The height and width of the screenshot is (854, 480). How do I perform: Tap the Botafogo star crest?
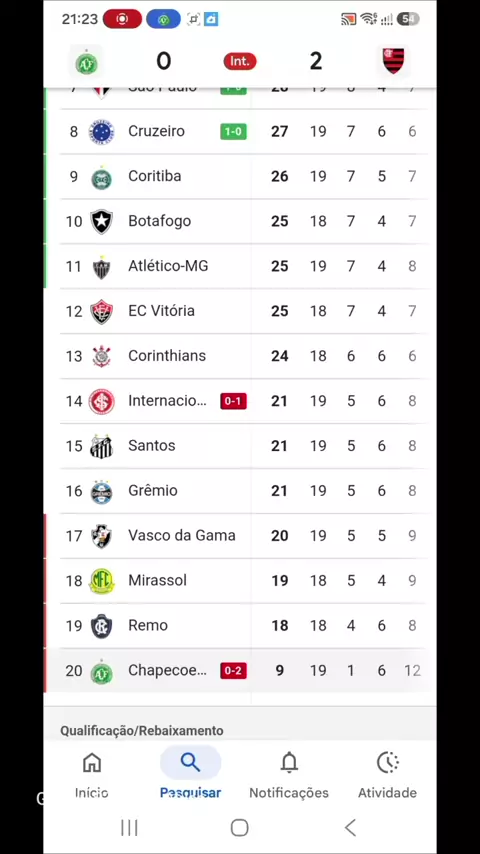coord(101,221)
